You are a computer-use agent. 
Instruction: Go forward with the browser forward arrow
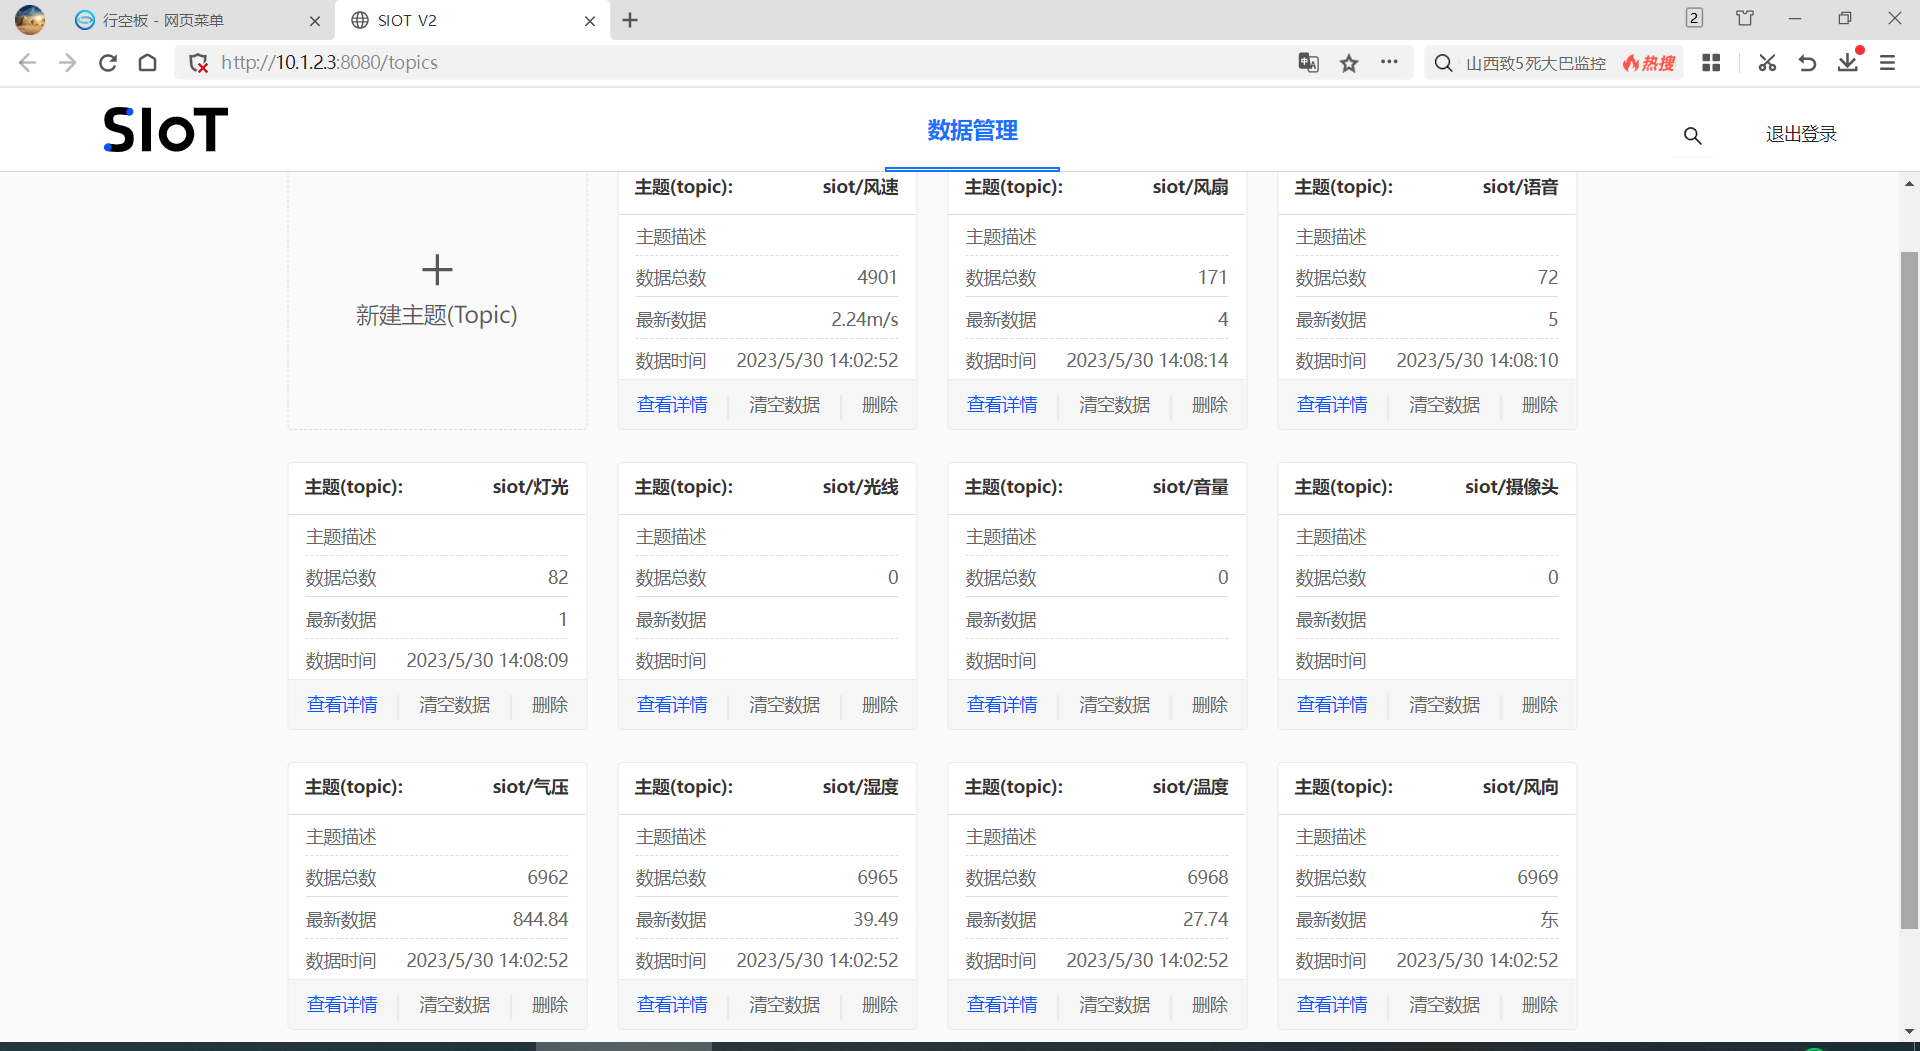pos(67,63)
